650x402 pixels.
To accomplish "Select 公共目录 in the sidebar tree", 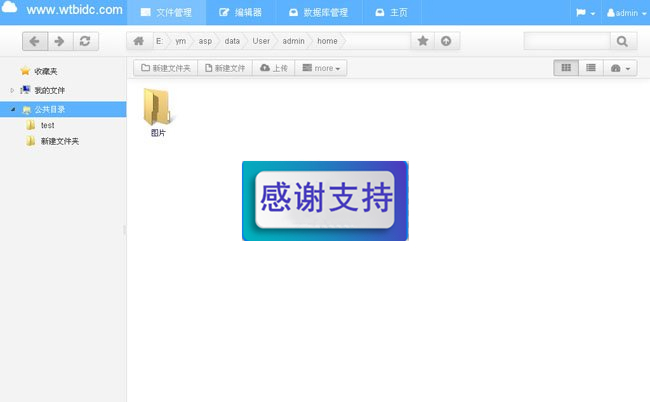I will (49, 109).
